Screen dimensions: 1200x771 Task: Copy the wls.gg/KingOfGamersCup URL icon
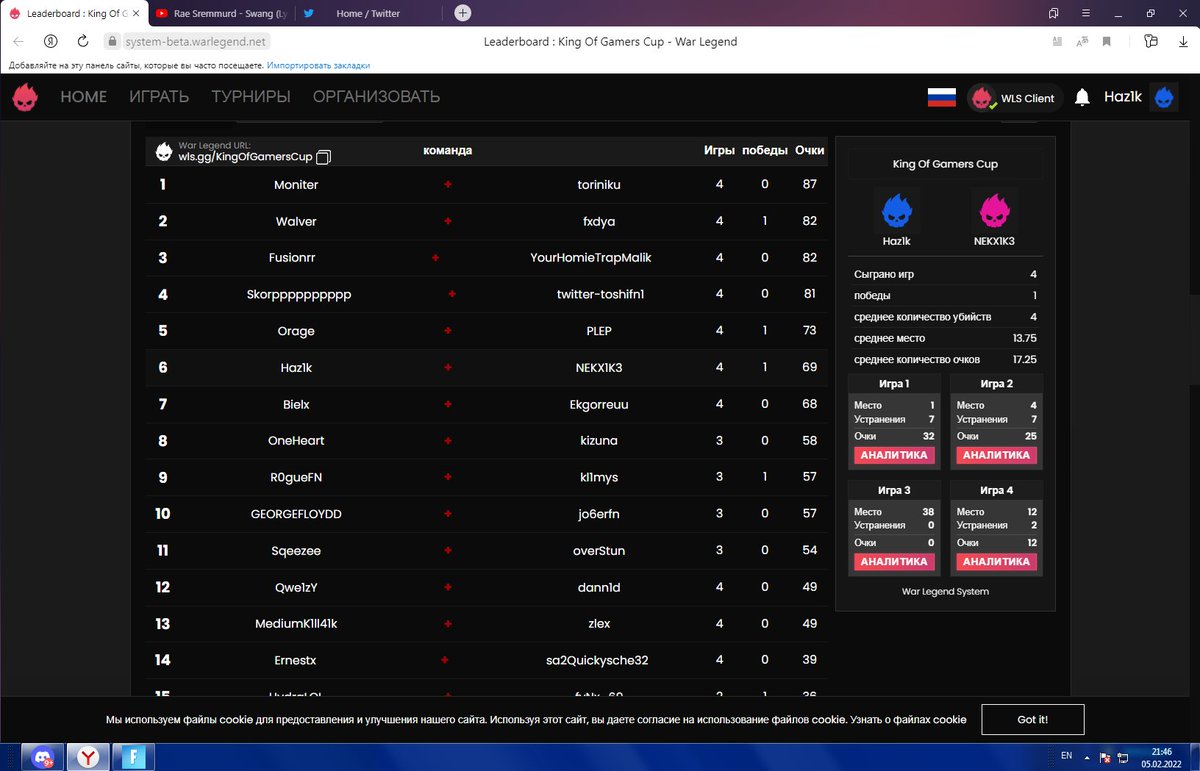pyautogui.click(x=323, y=157)
